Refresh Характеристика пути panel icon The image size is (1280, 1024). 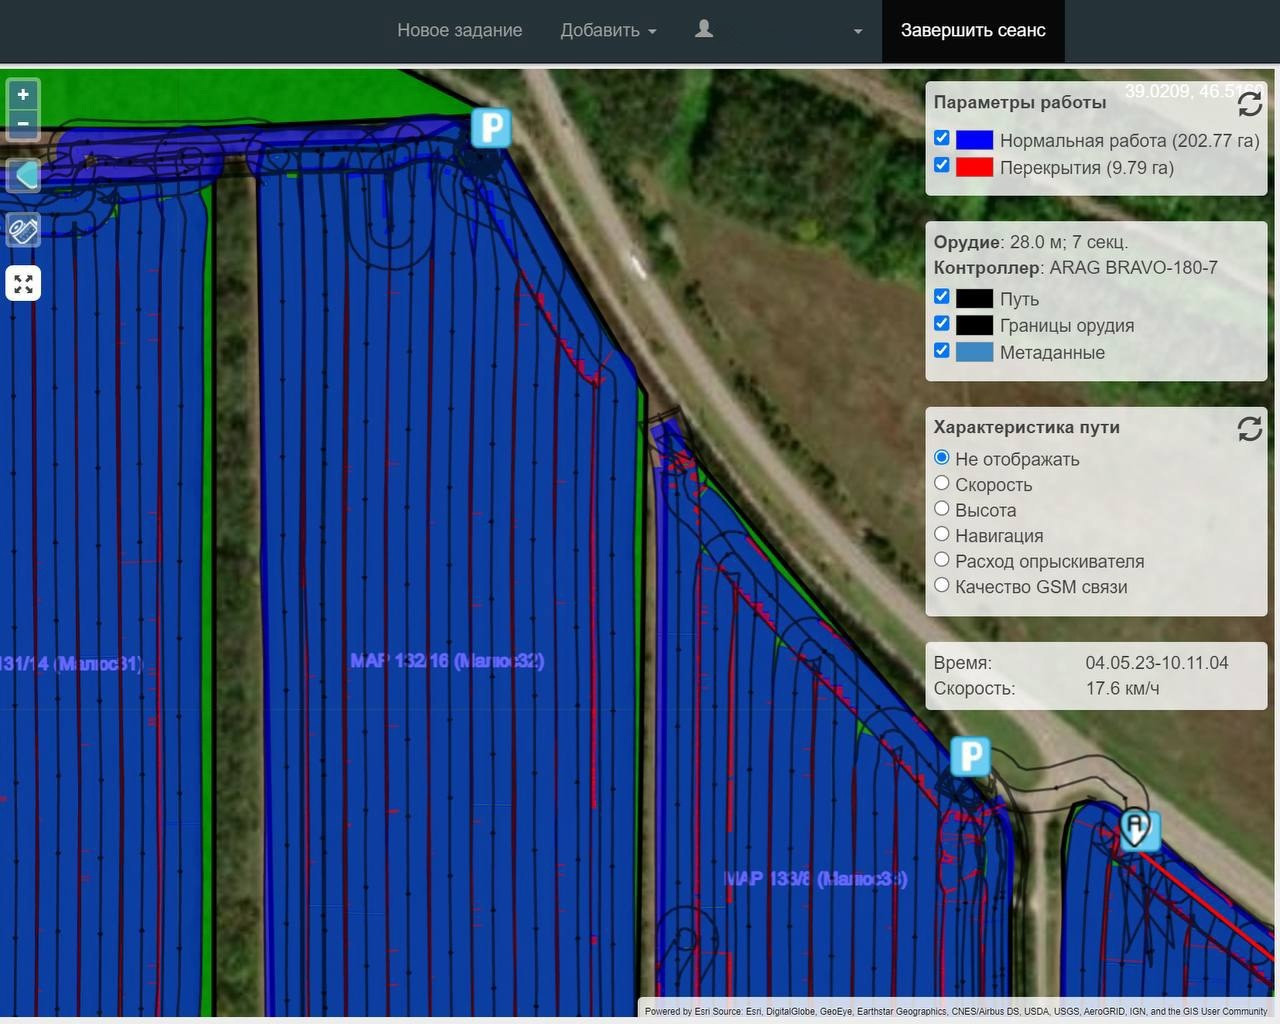click(1249, 428)
